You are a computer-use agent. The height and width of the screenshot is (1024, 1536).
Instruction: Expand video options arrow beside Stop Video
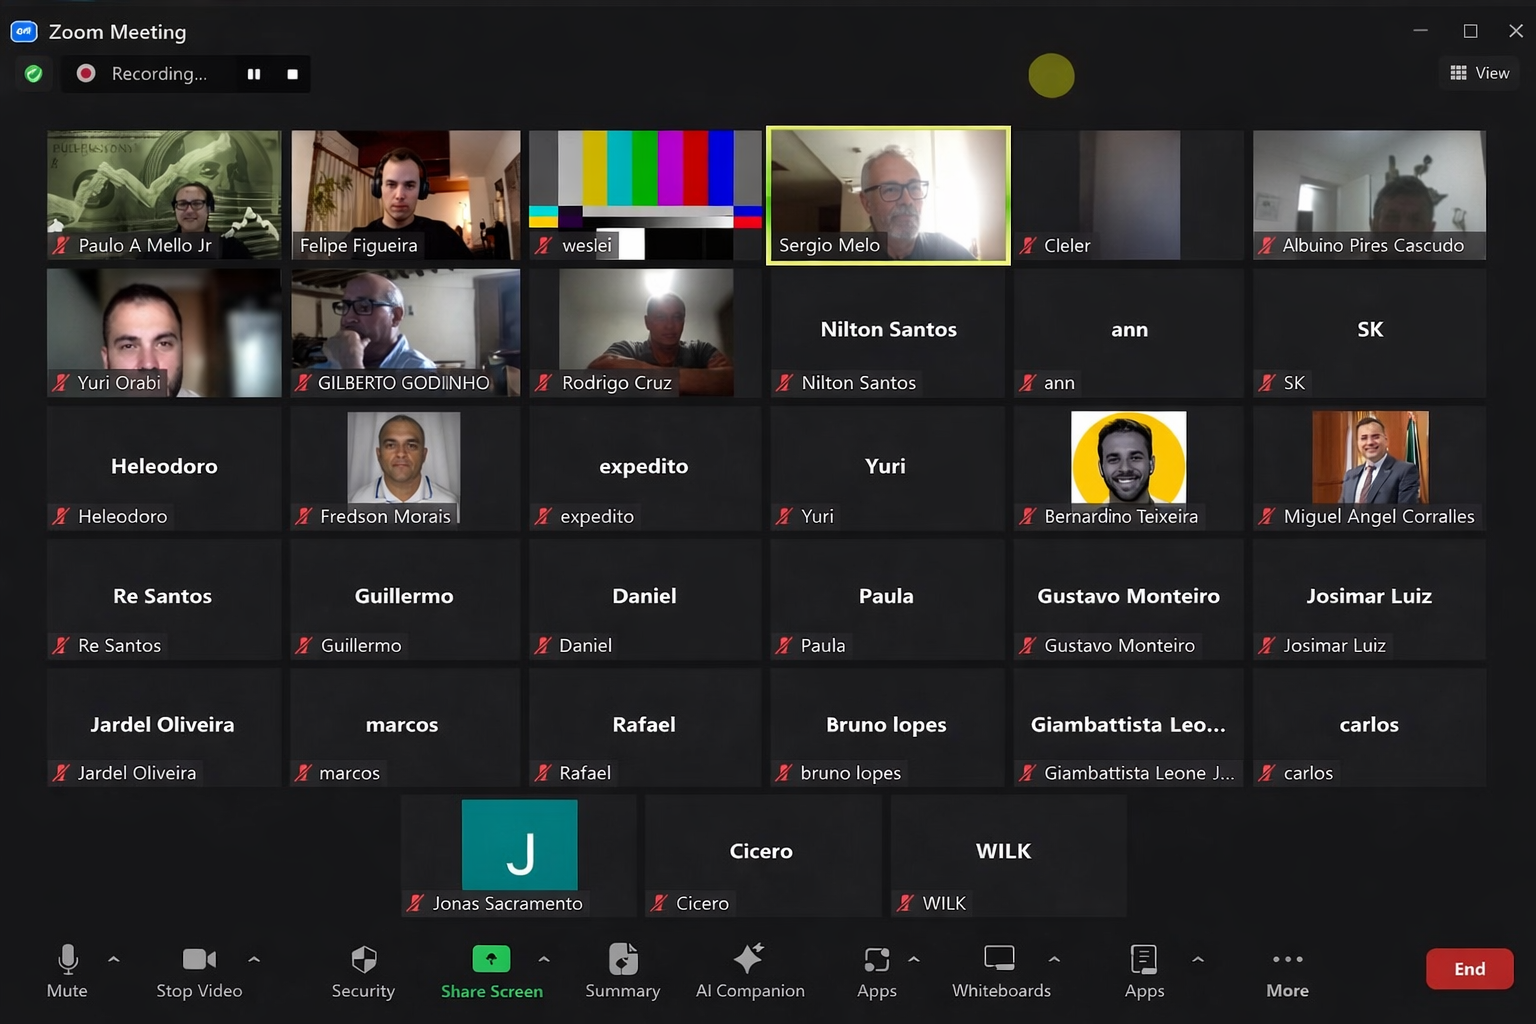(x=254, y=959)
